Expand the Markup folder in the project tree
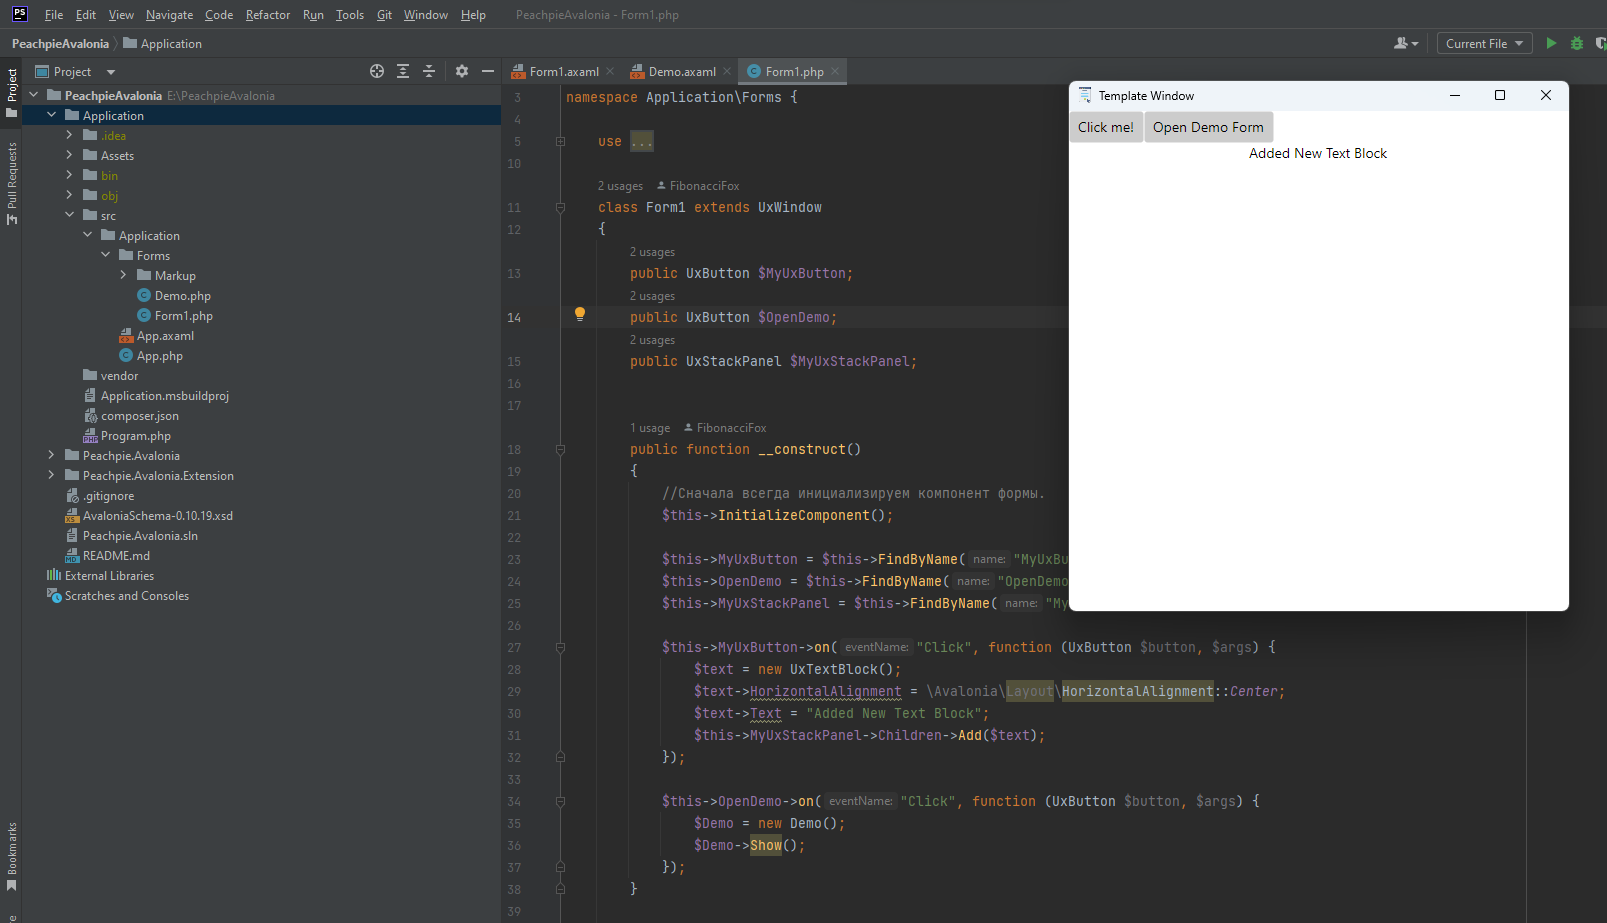 [x=122, y=275]
